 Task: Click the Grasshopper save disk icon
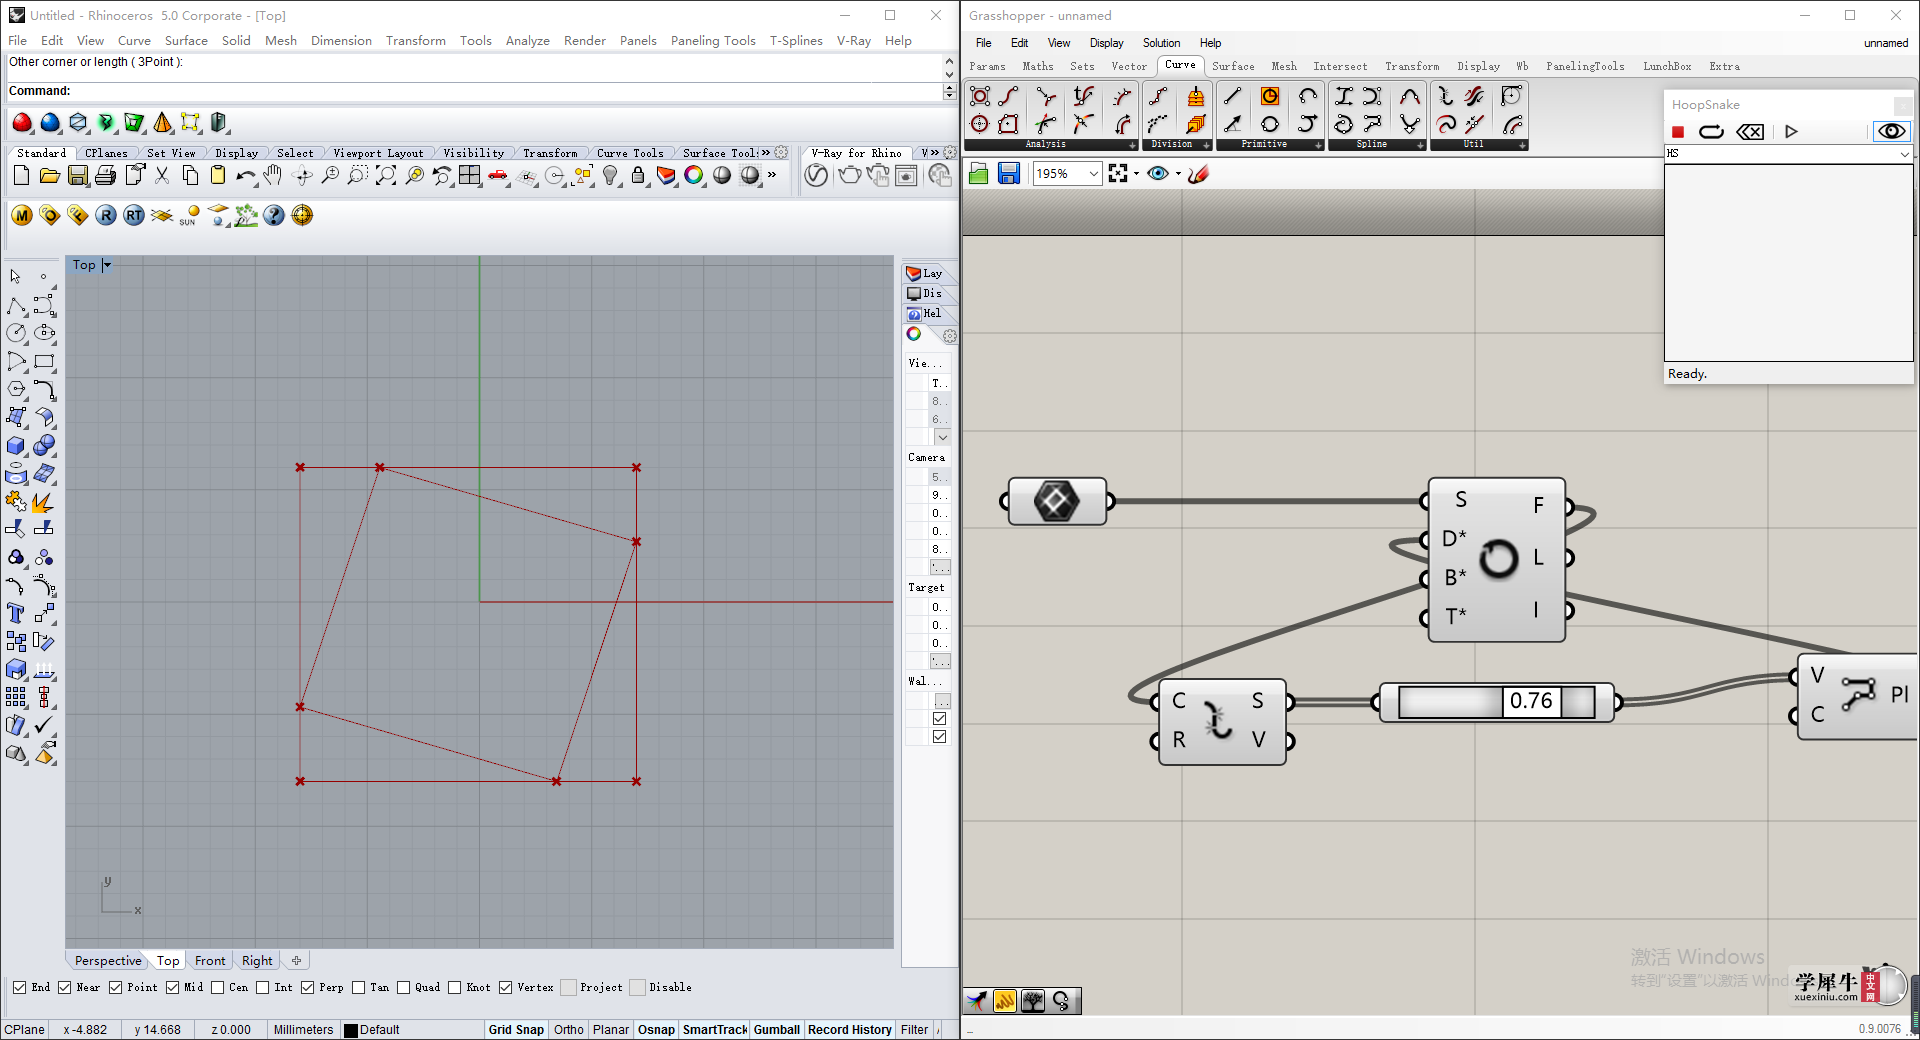tap(1009, 174)
